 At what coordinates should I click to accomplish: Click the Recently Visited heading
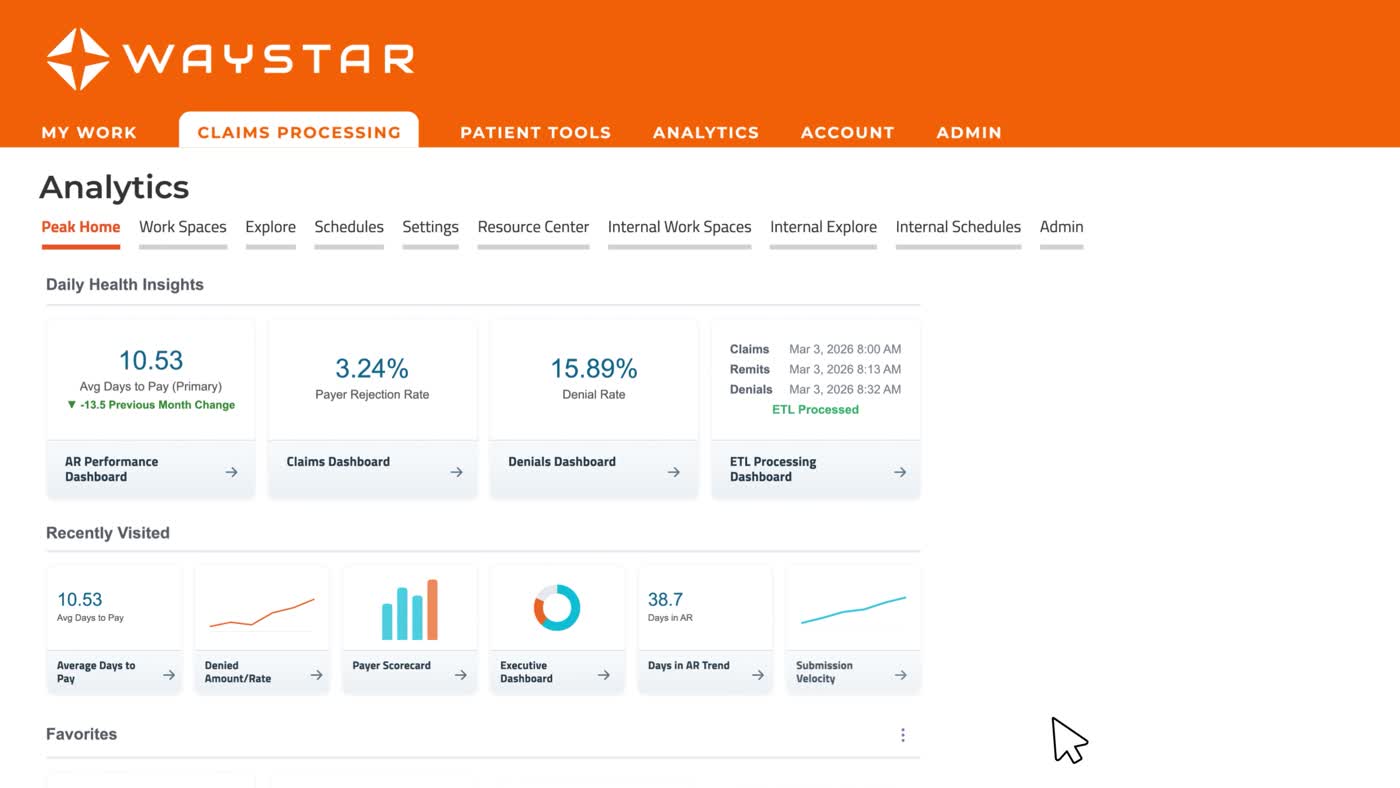(108, 533)
